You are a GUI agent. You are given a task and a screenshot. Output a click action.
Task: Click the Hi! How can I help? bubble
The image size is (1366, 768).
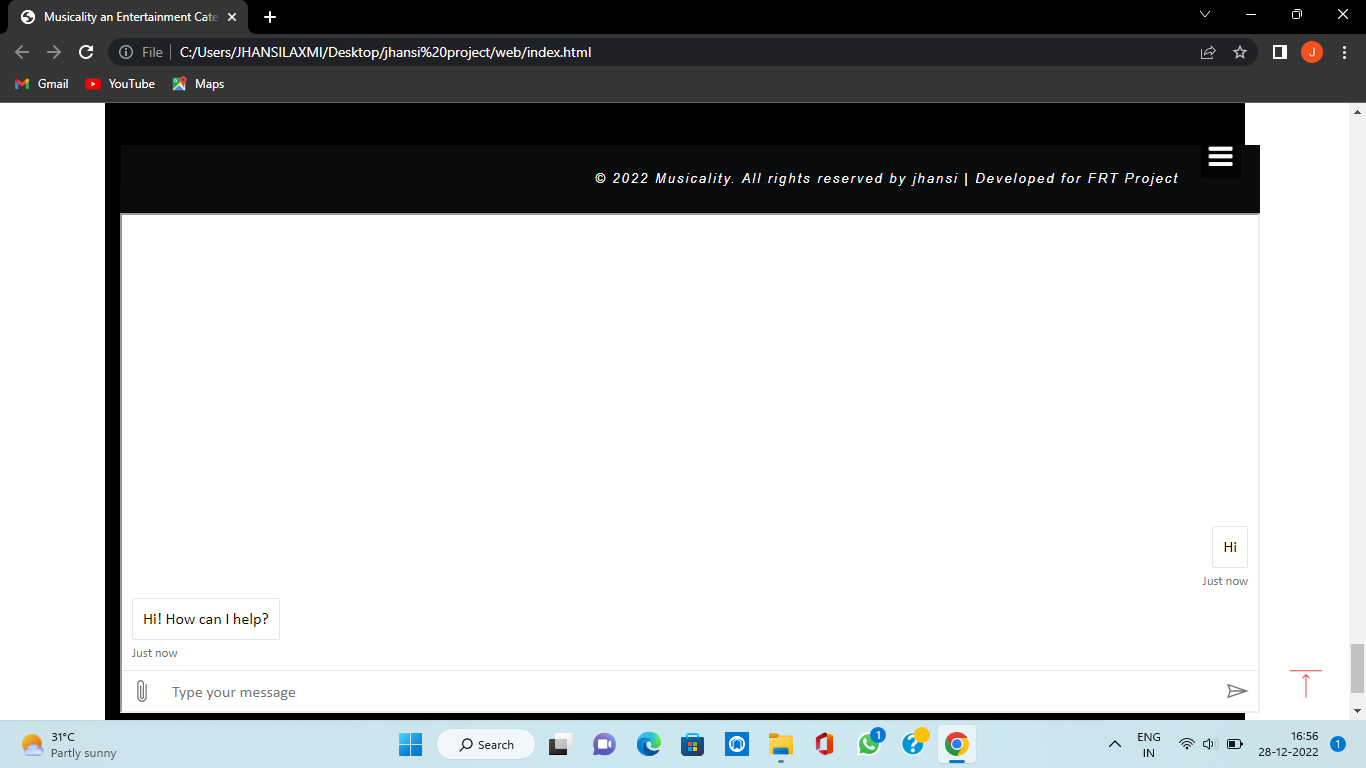[x=205, y=618]
